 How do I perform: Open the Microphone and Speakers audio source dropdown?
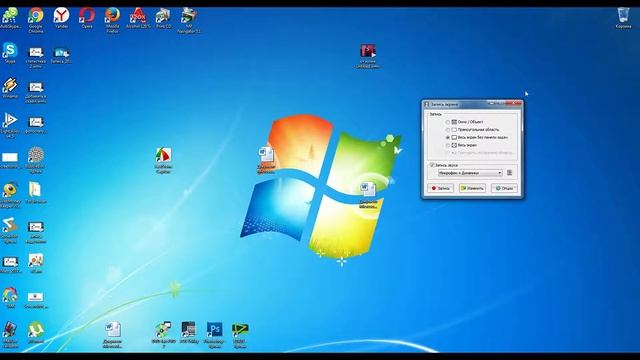coord(470,173)
